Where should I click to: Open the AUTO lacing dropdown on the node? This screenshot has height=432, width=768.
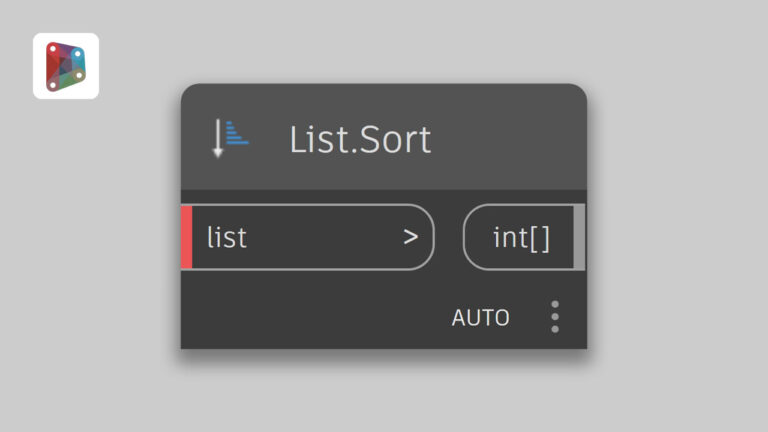coord(480,318)
